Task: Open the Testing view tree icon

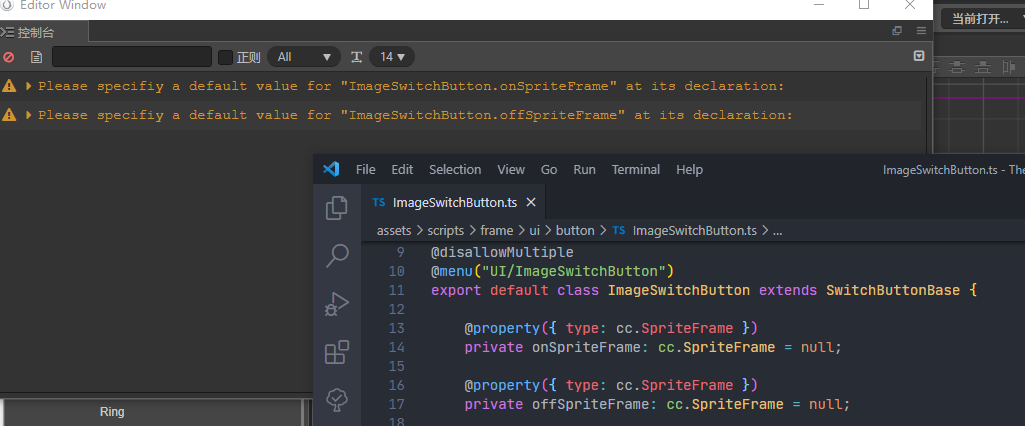Action: (x=337, y=400)
